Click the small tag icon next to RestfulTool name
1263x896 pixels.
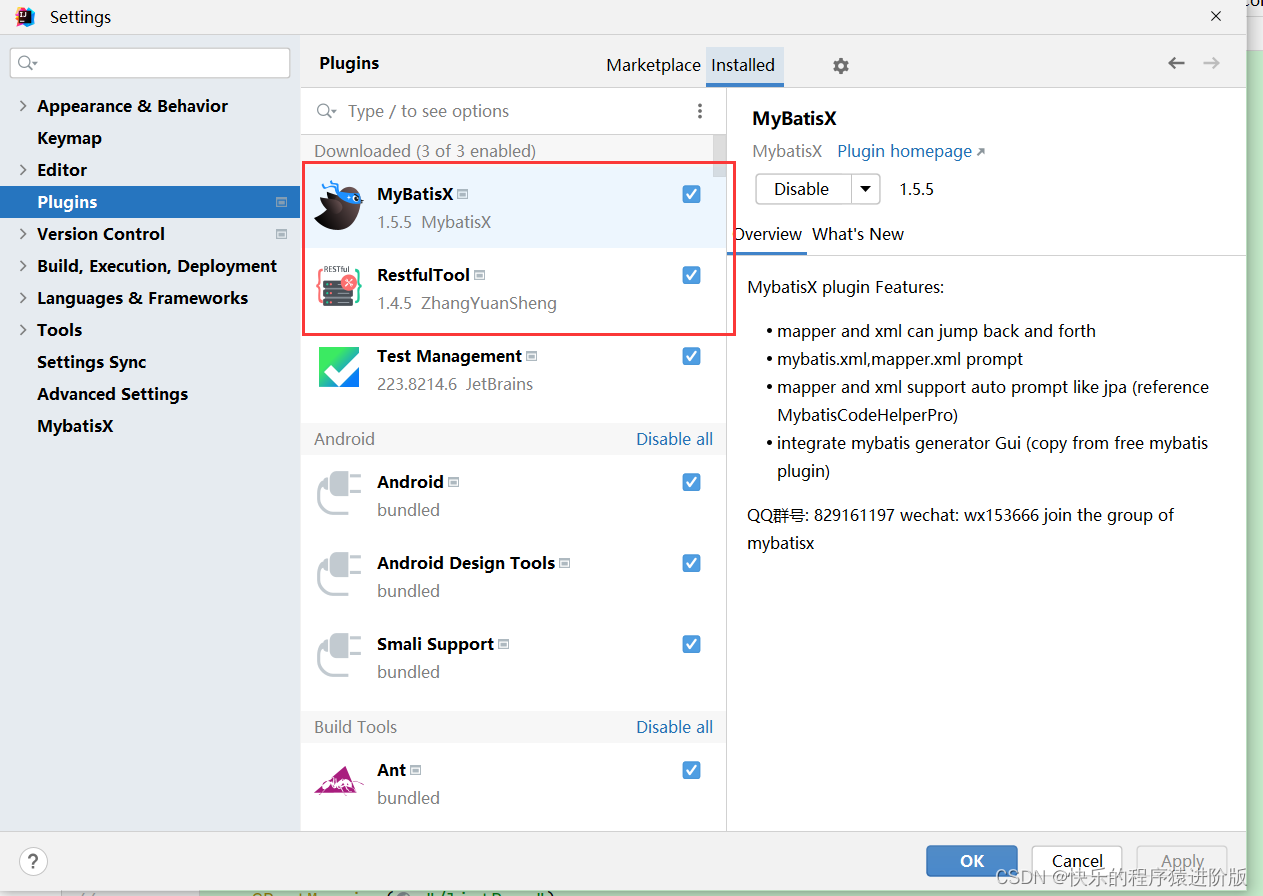click(x=480, y=275)
